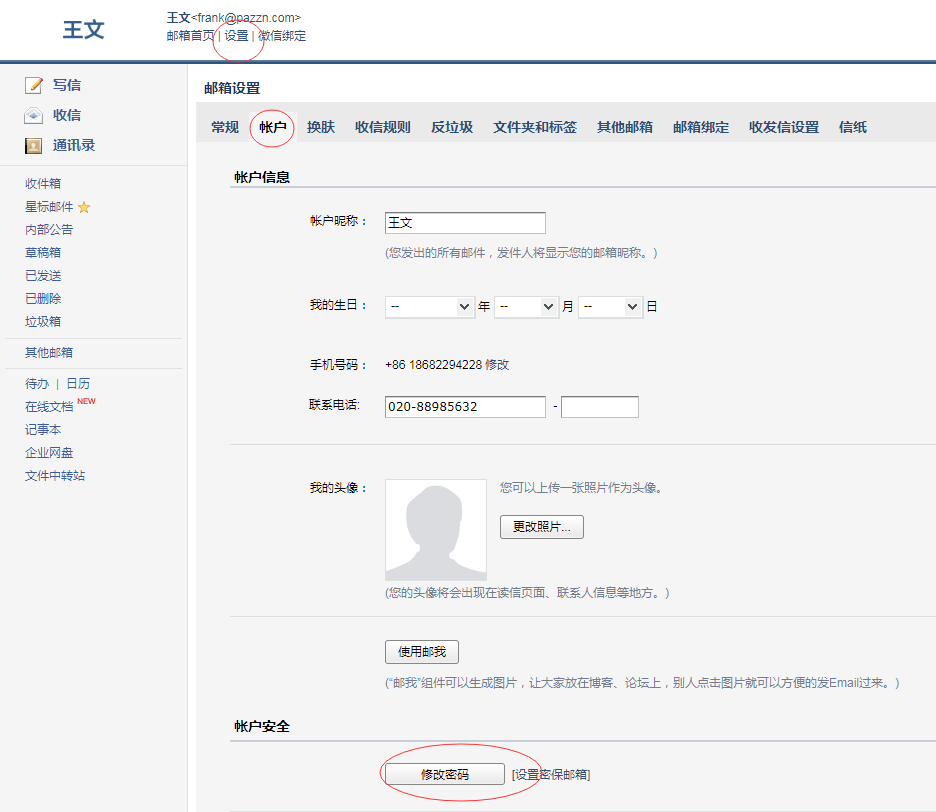Open the 文件夹和标签 tab

point(535,127)
